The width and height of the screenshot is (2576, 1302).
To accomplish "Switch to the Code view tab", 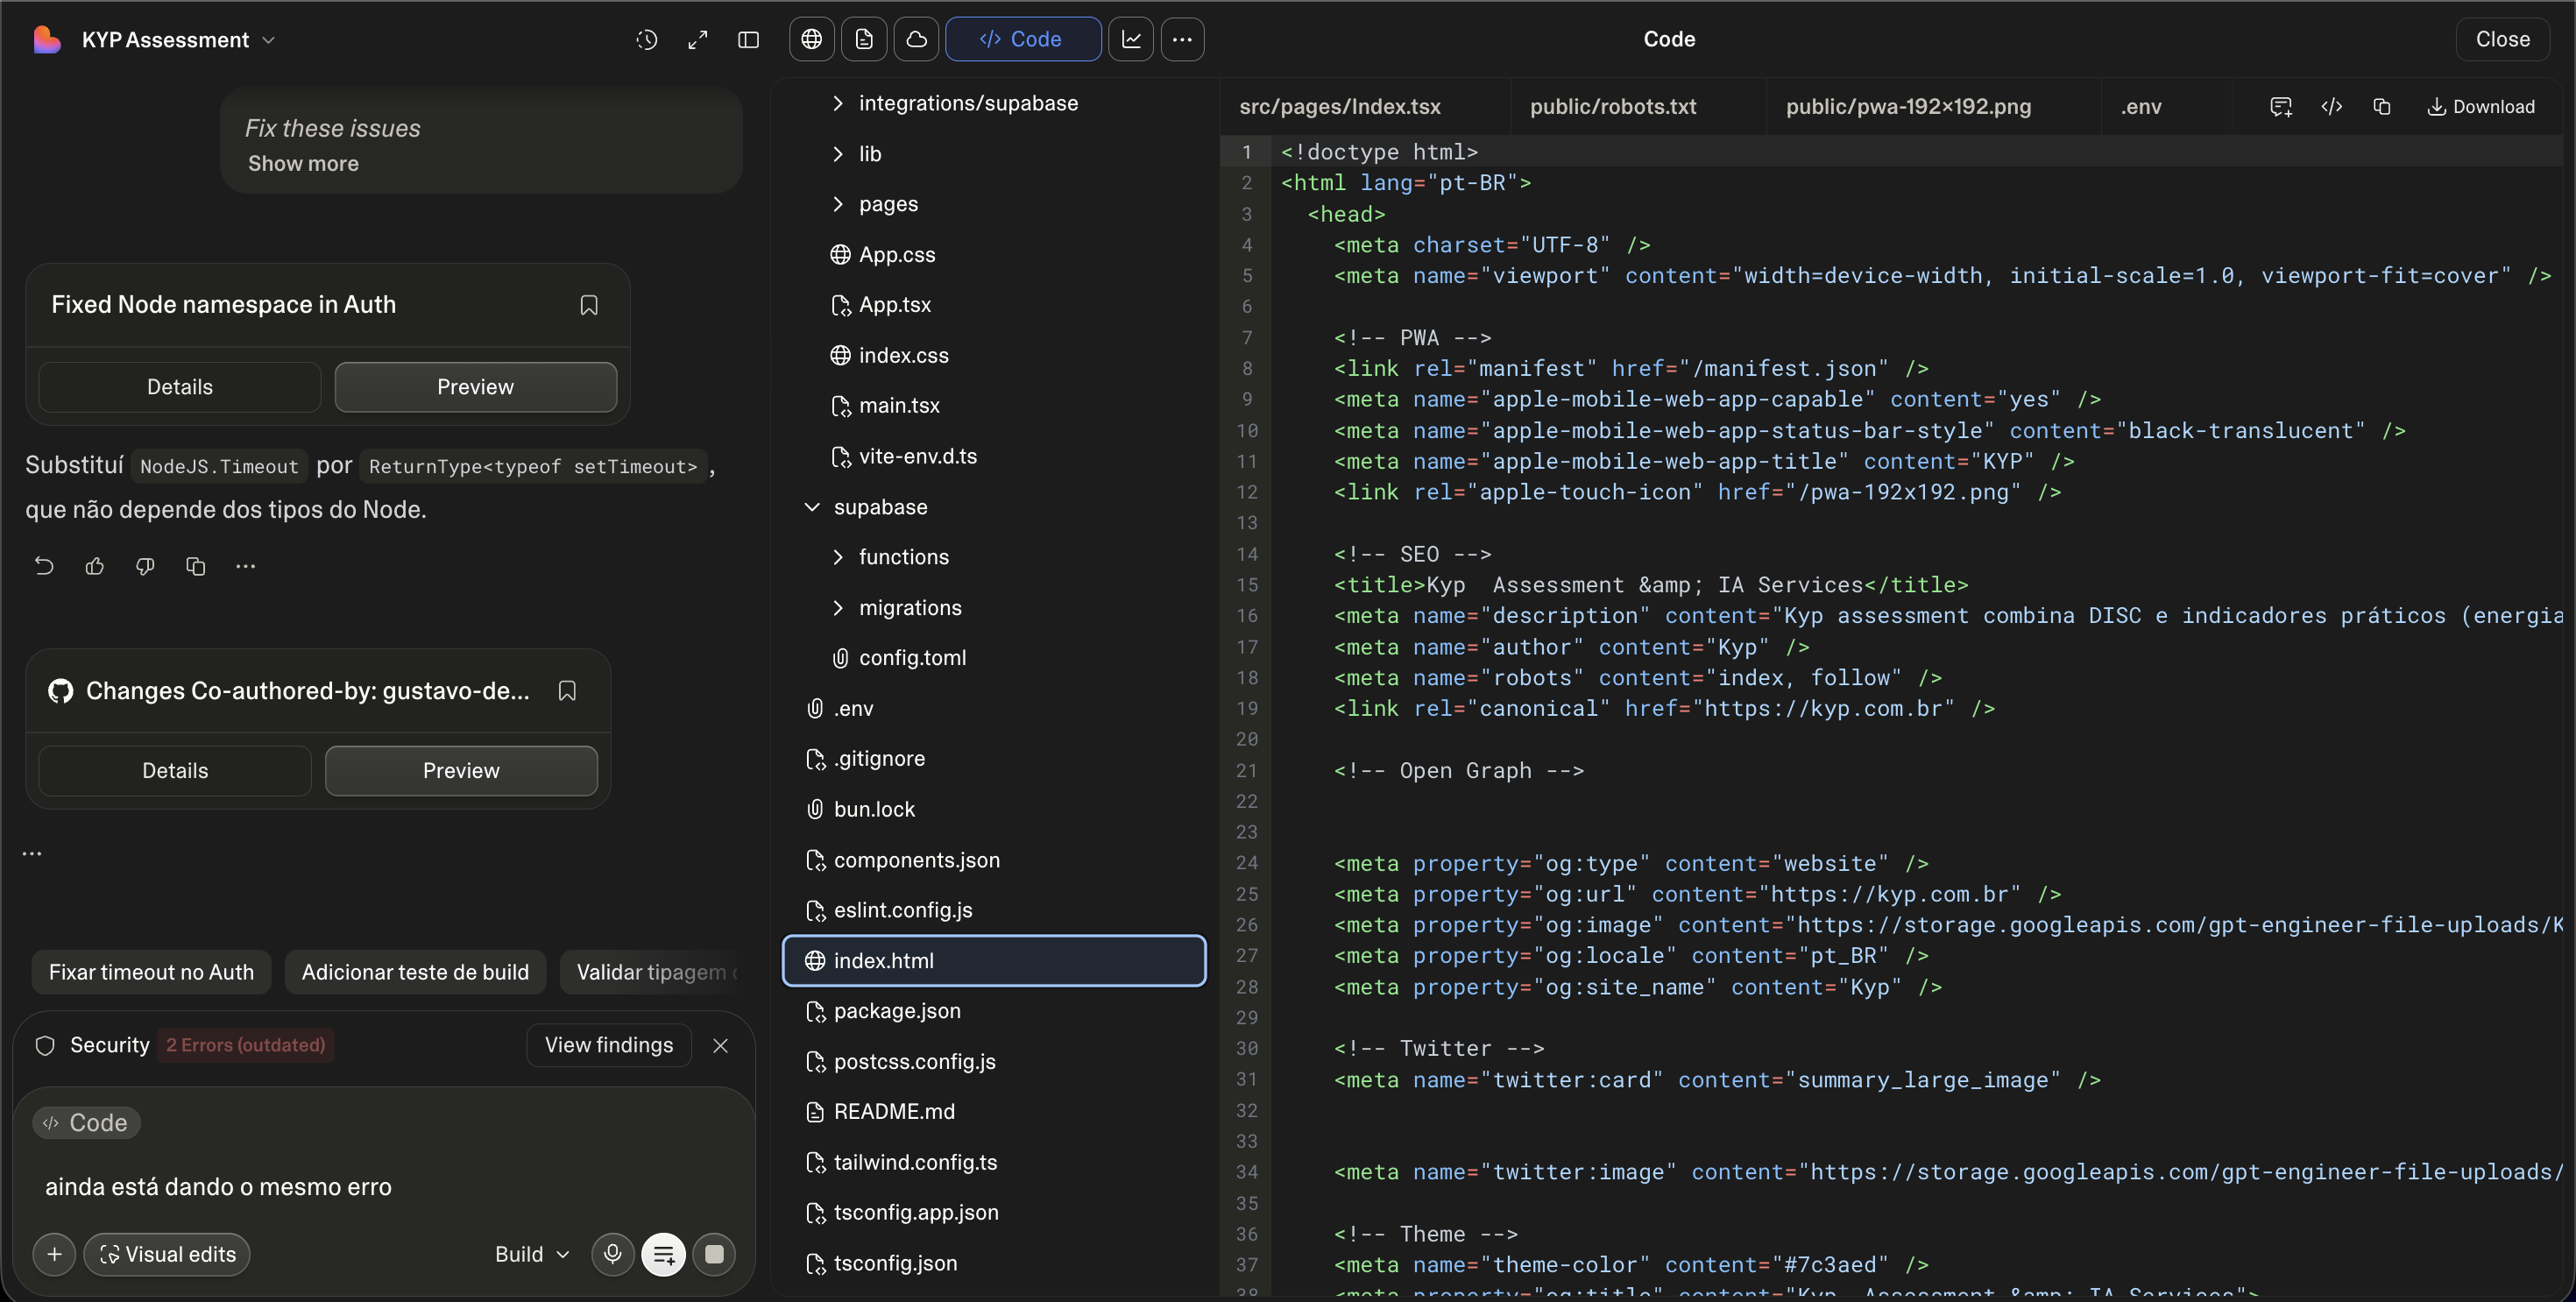I will pyautogui.click(x=1023, y=39).
